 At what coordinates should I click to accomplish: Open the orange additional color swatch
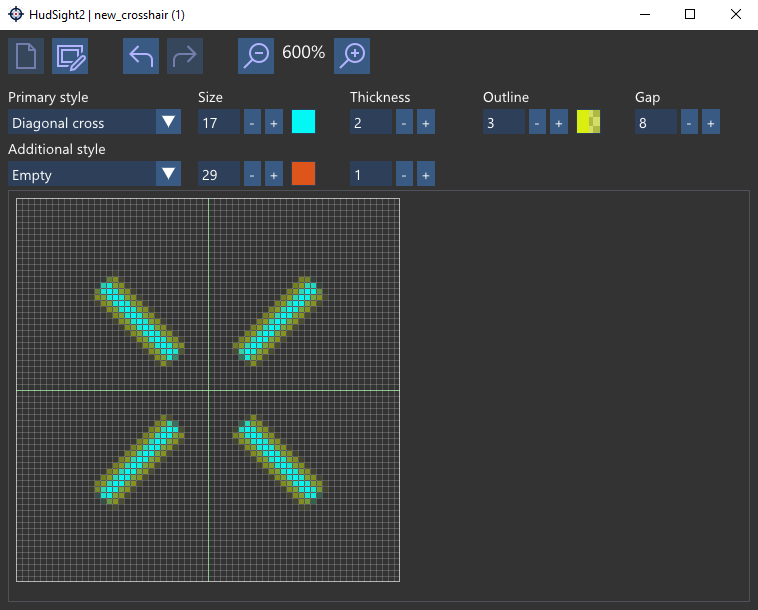(303, 174)
